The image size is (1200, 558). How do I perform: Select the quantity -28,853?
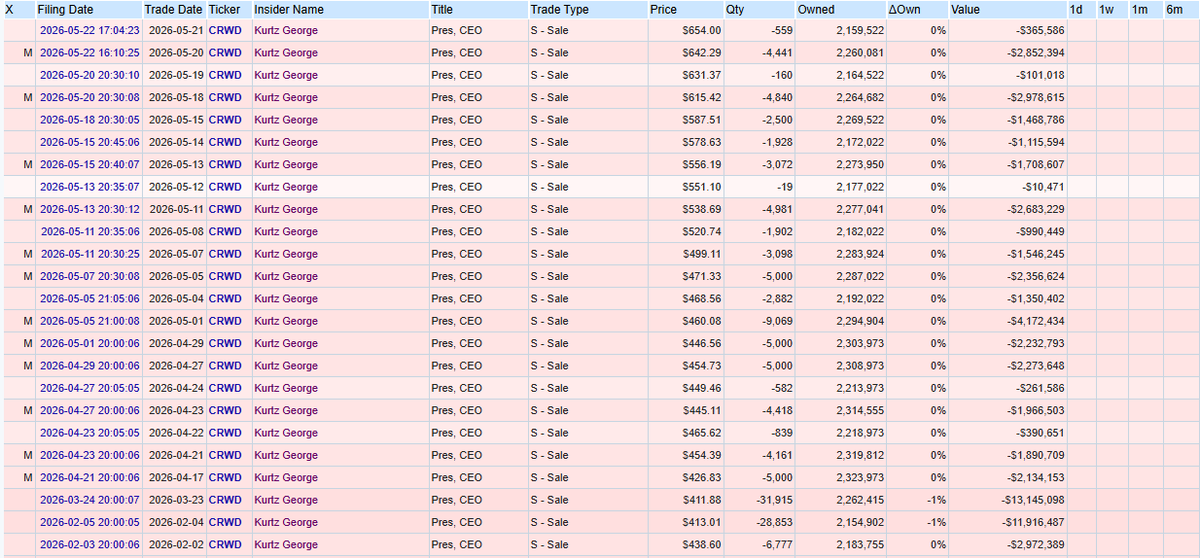pyautogui.click(x=773, y=523)
